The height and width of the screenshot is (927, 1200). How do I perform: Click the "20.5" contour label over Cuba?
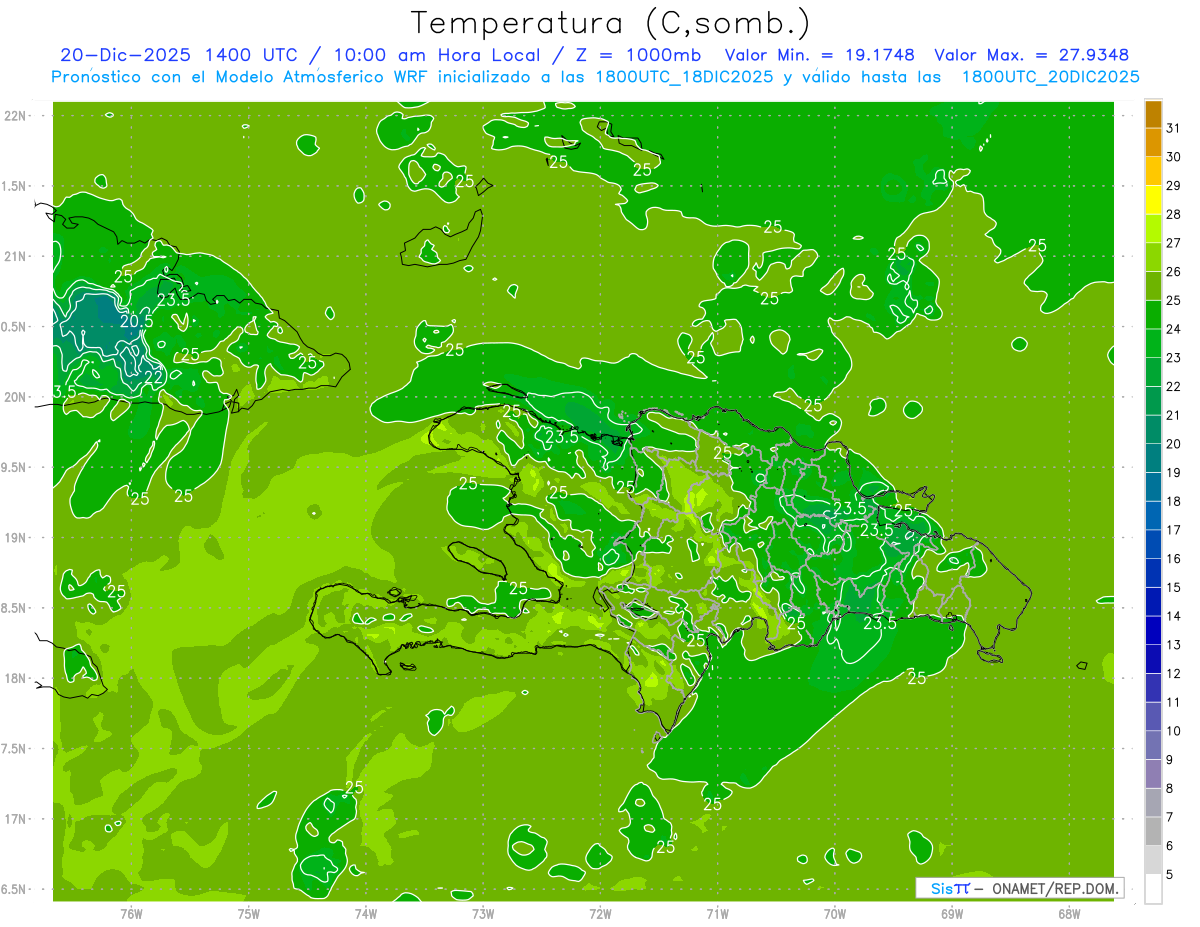137,322
